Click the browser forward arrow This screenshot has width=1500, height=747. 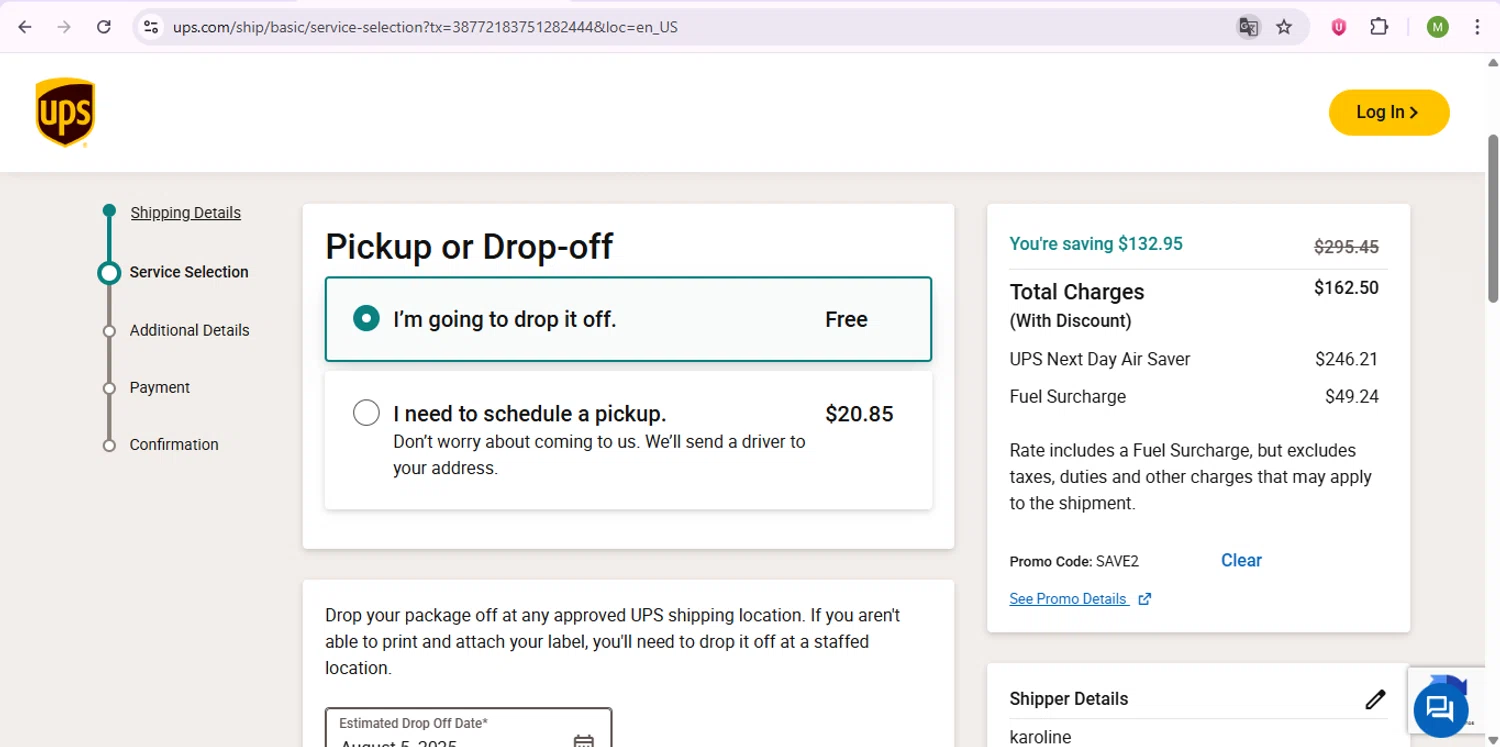point(64,27)
